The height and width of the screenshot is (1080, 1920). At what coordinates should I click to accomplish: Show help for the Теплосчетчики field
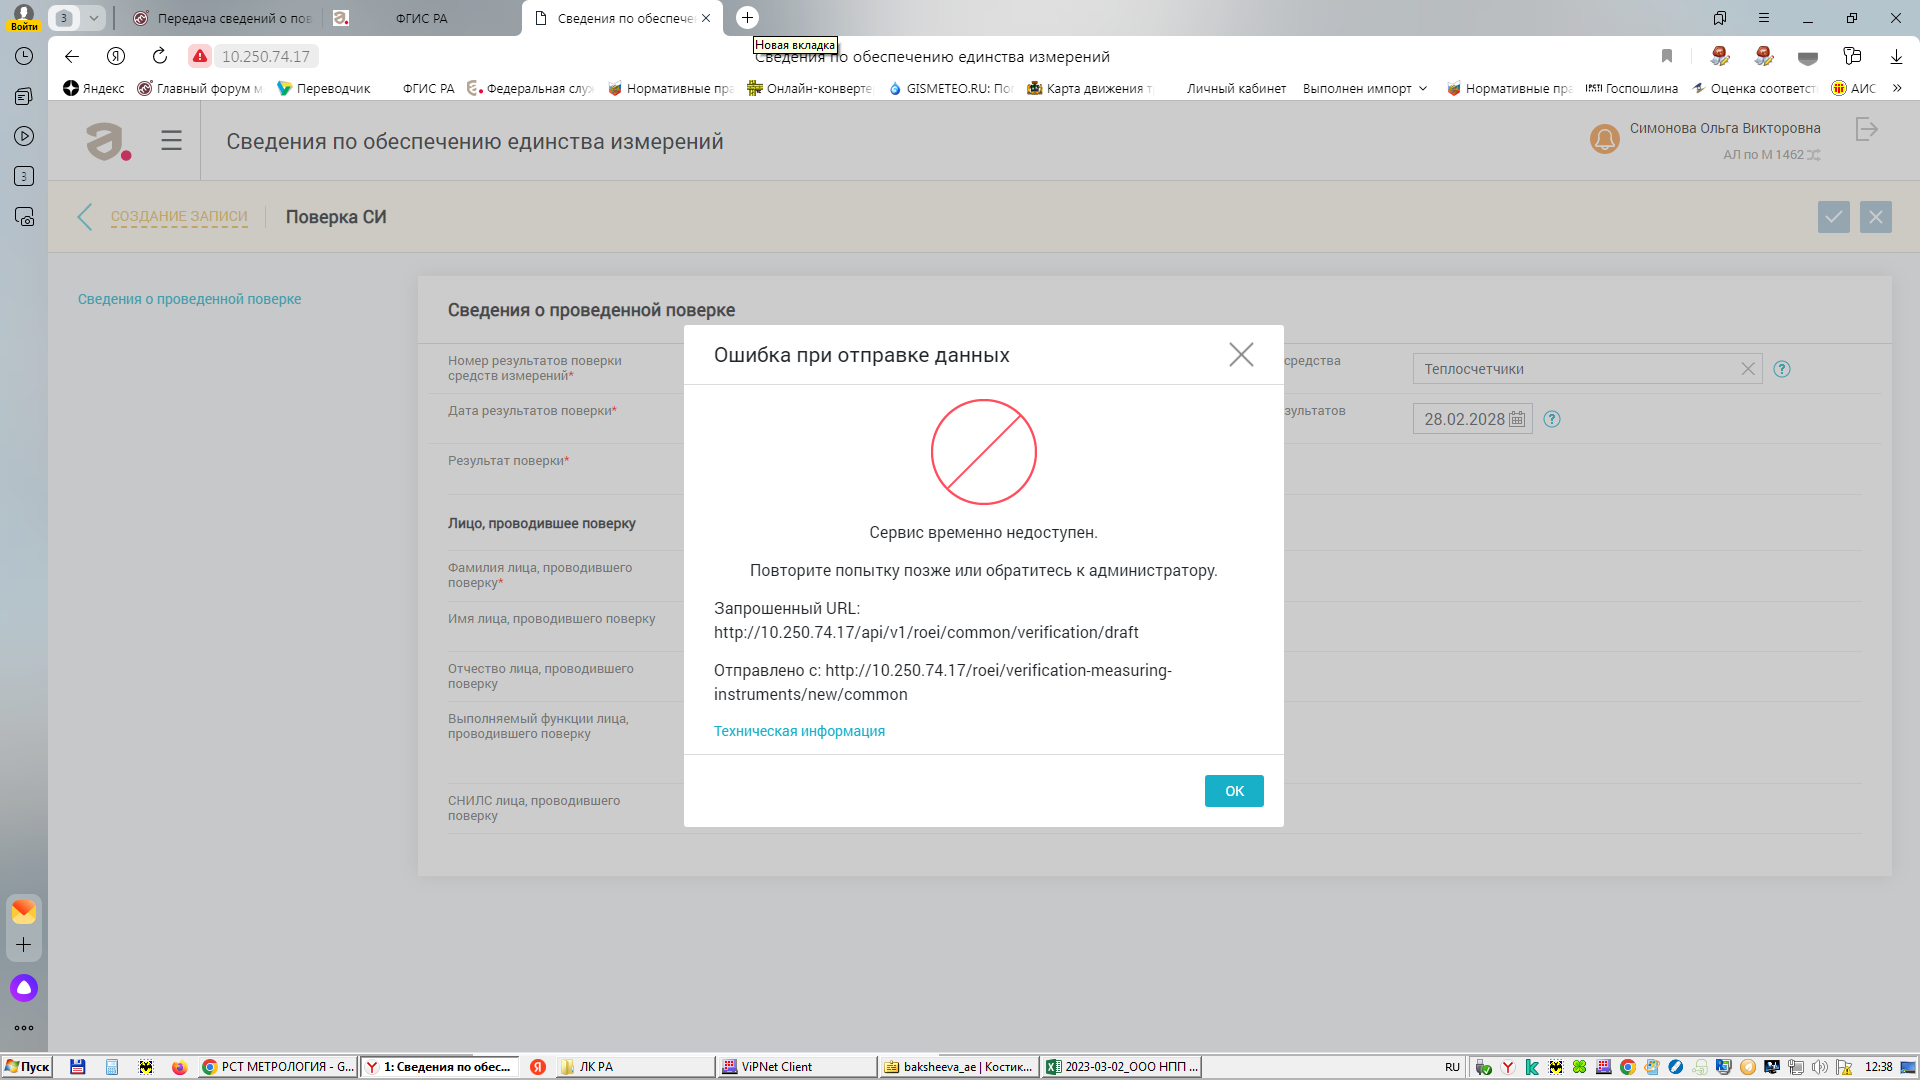pos(1782,369)
